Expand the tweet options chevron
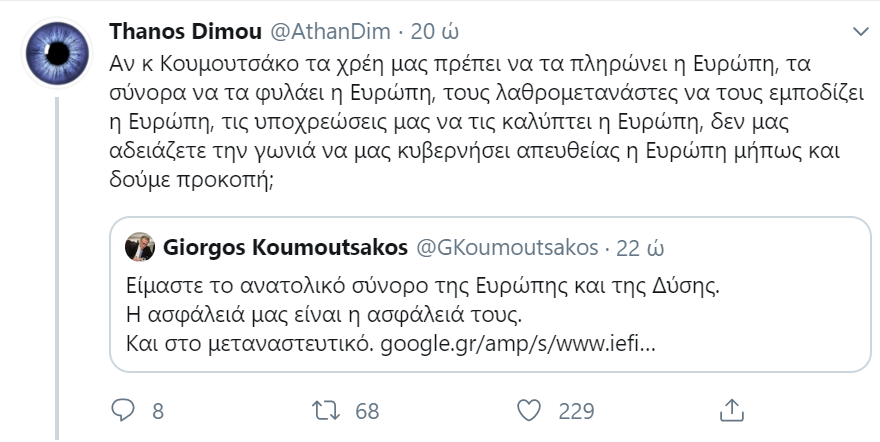This screenshot has height=442, width=880. [858, 34]
